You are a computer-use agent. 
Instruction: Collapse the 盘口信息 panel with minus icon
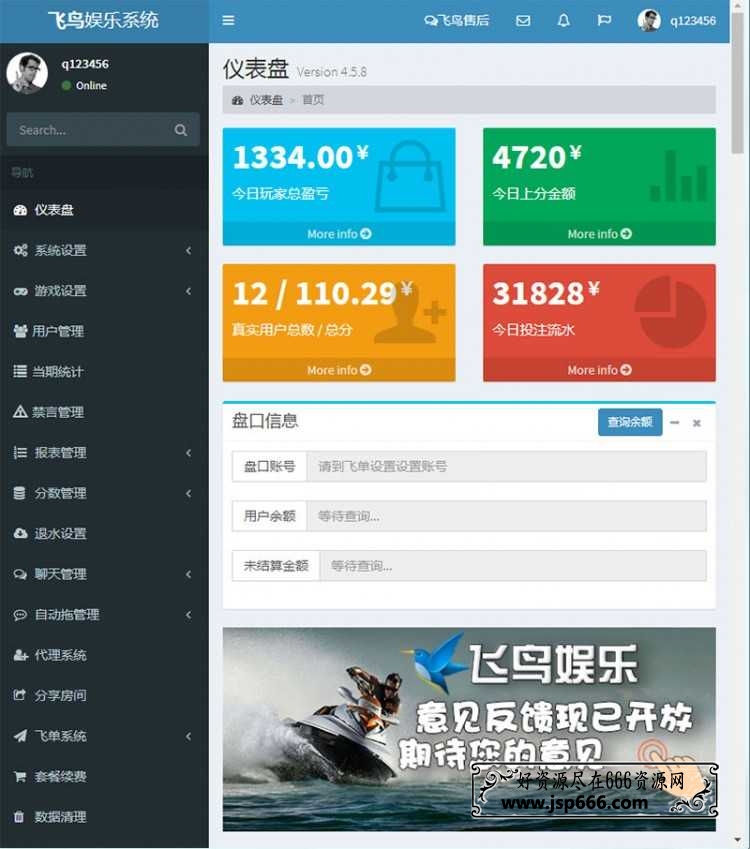(675, 423)
